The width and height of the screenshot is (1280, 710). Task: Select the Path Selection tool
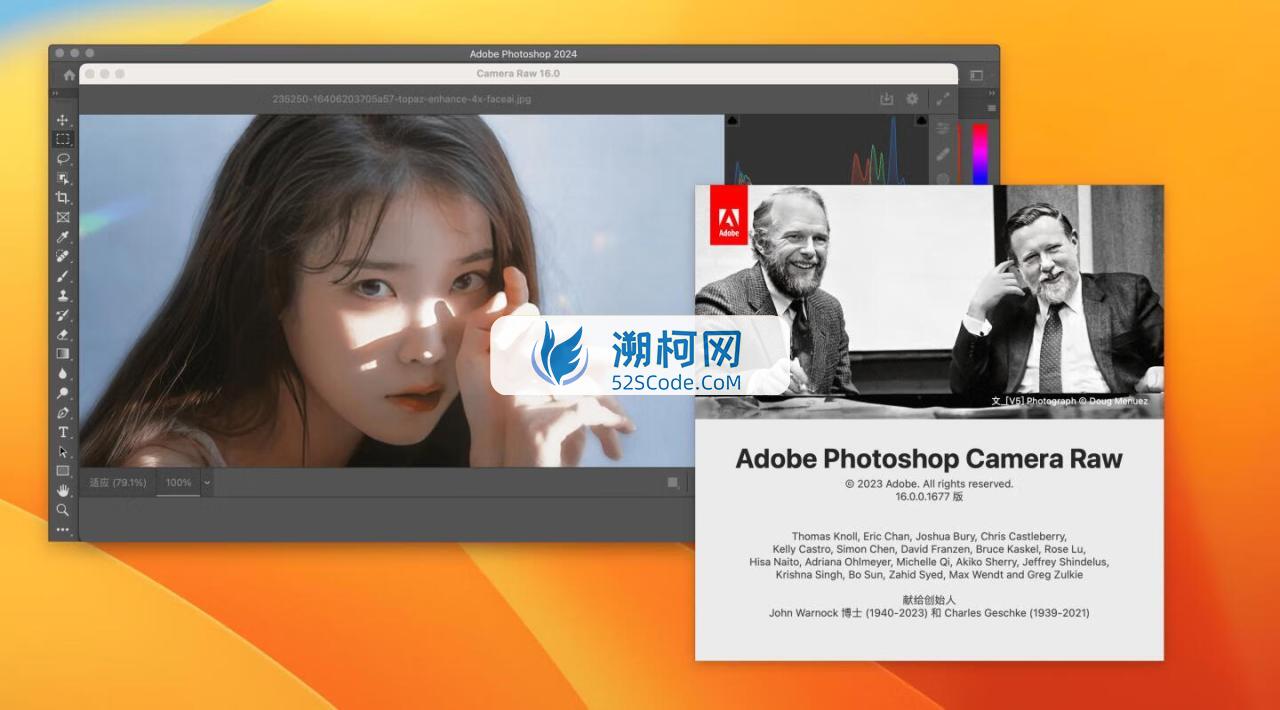(x=63, y=451)
